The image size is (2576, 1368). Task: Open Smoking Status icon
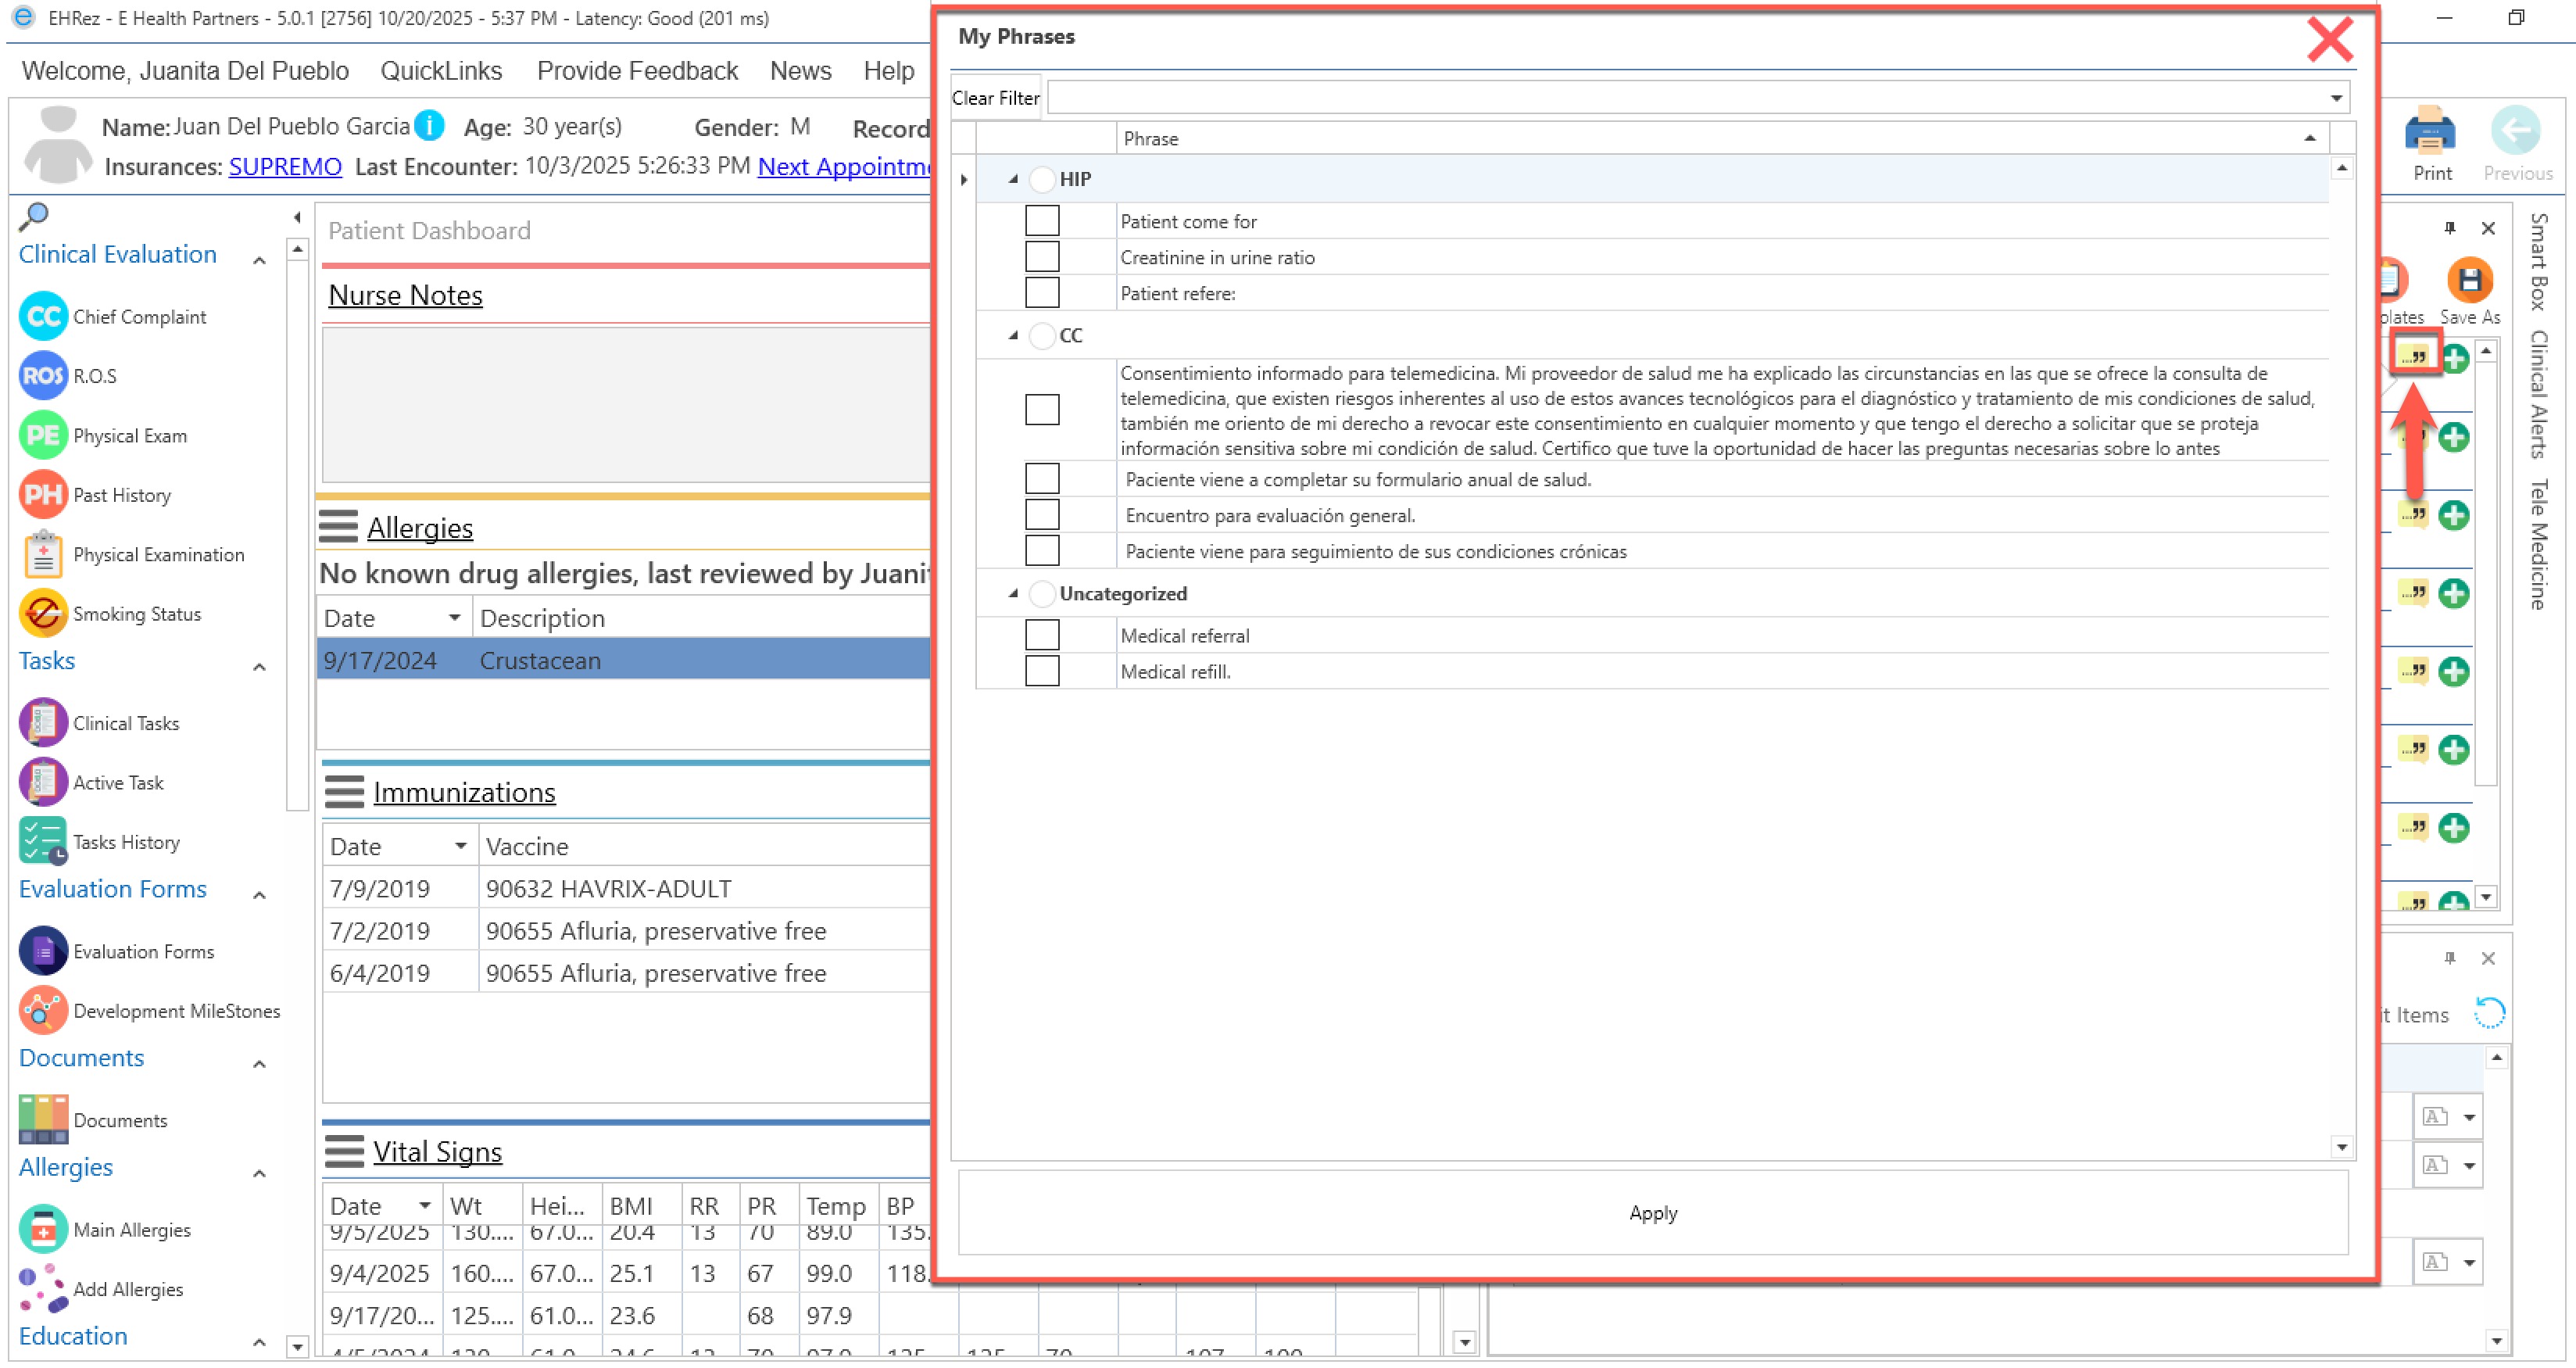pos(43,614)
